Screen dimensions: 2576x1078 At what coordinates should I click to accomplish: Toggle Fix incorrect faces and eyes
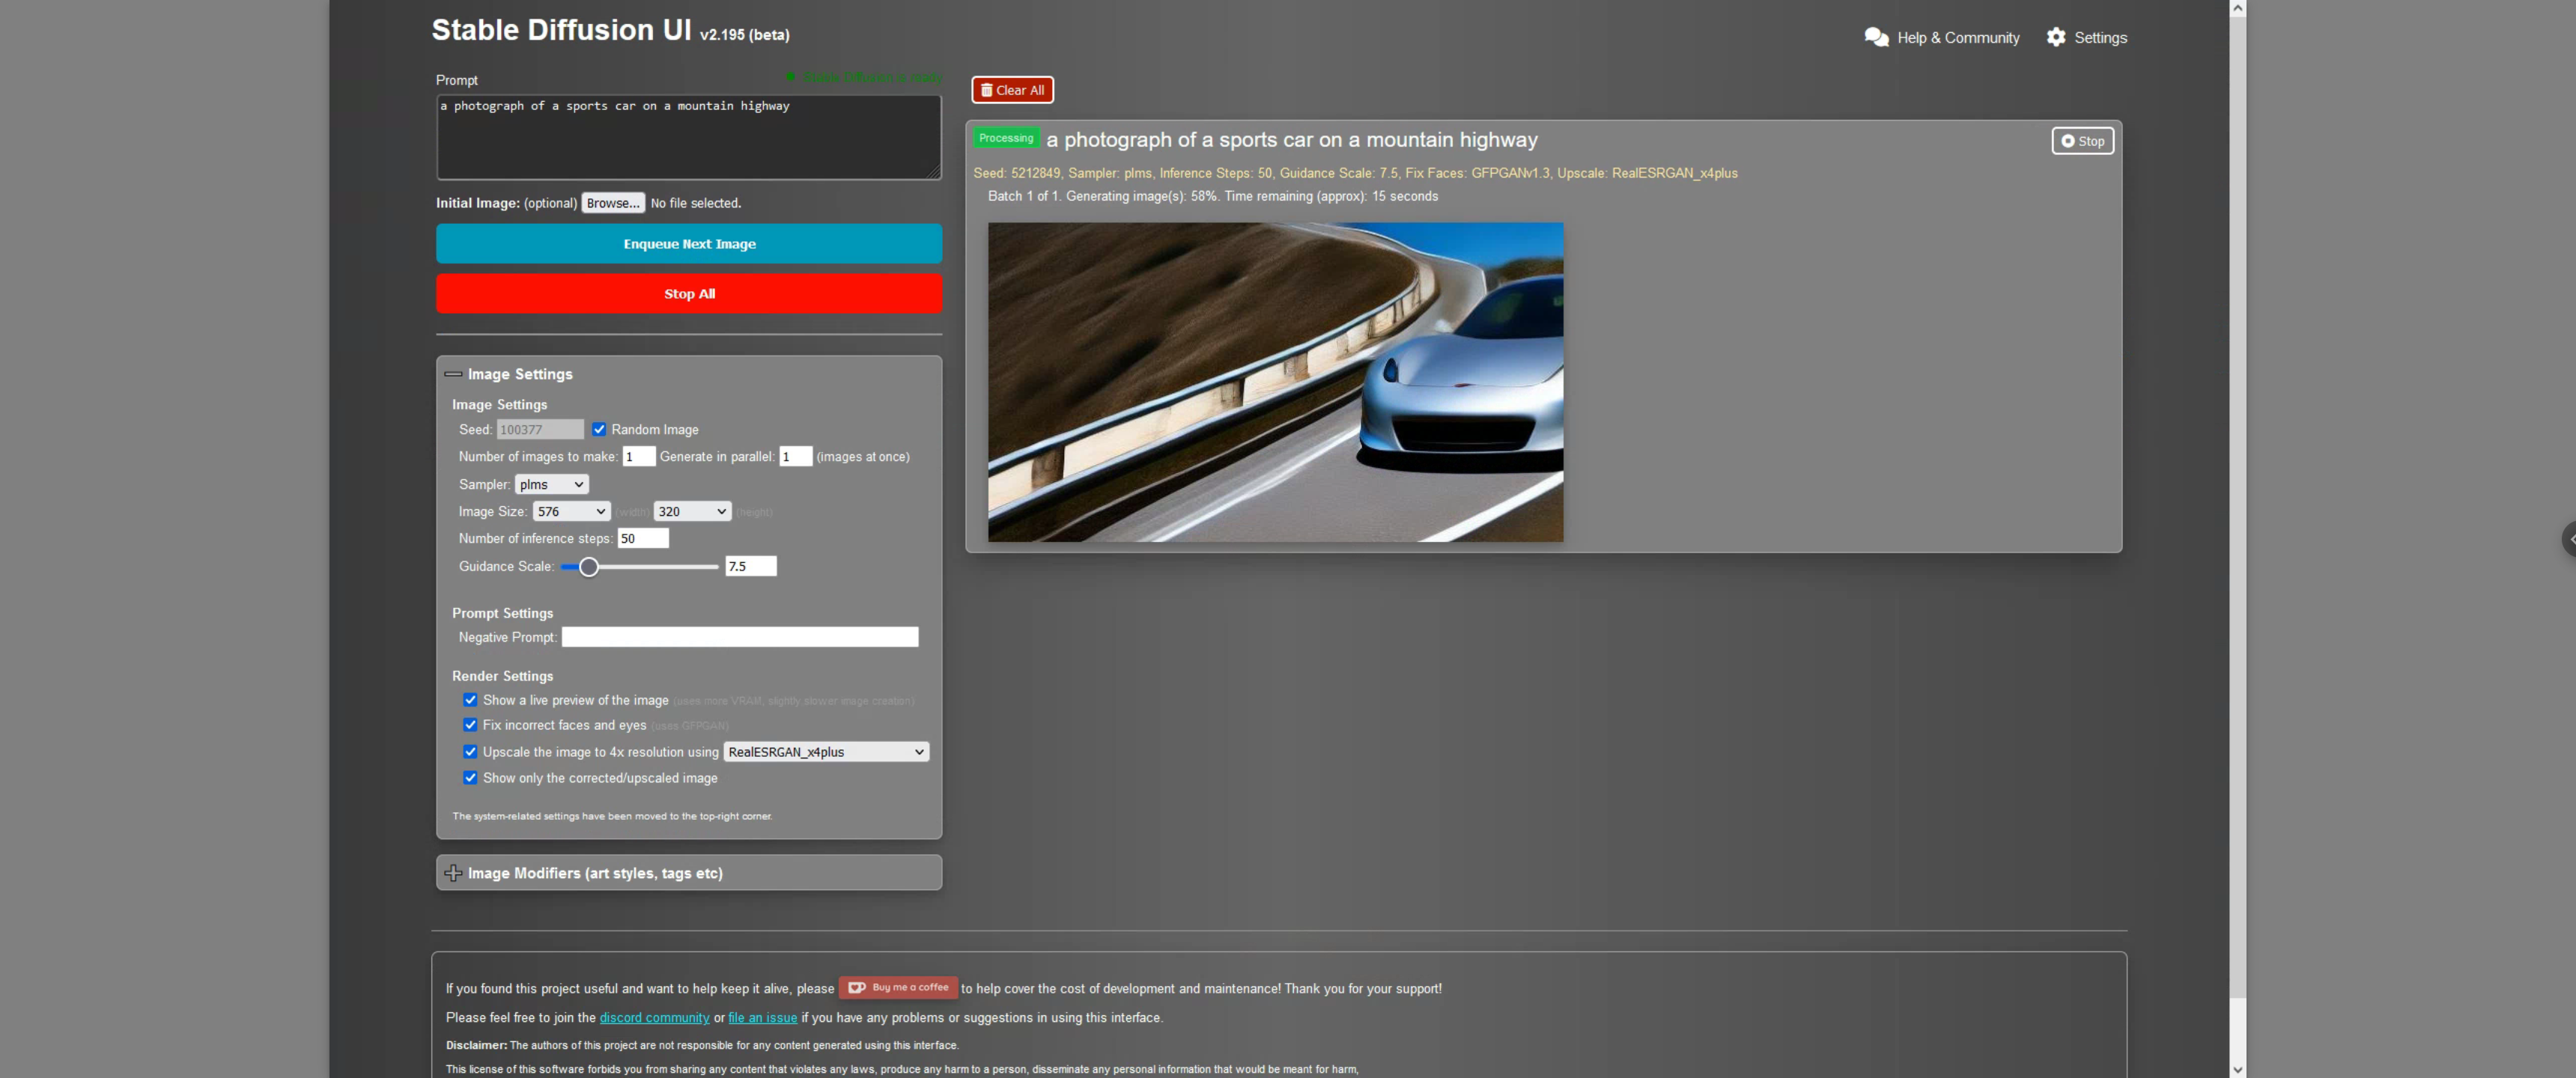click(x=470, y=725)
